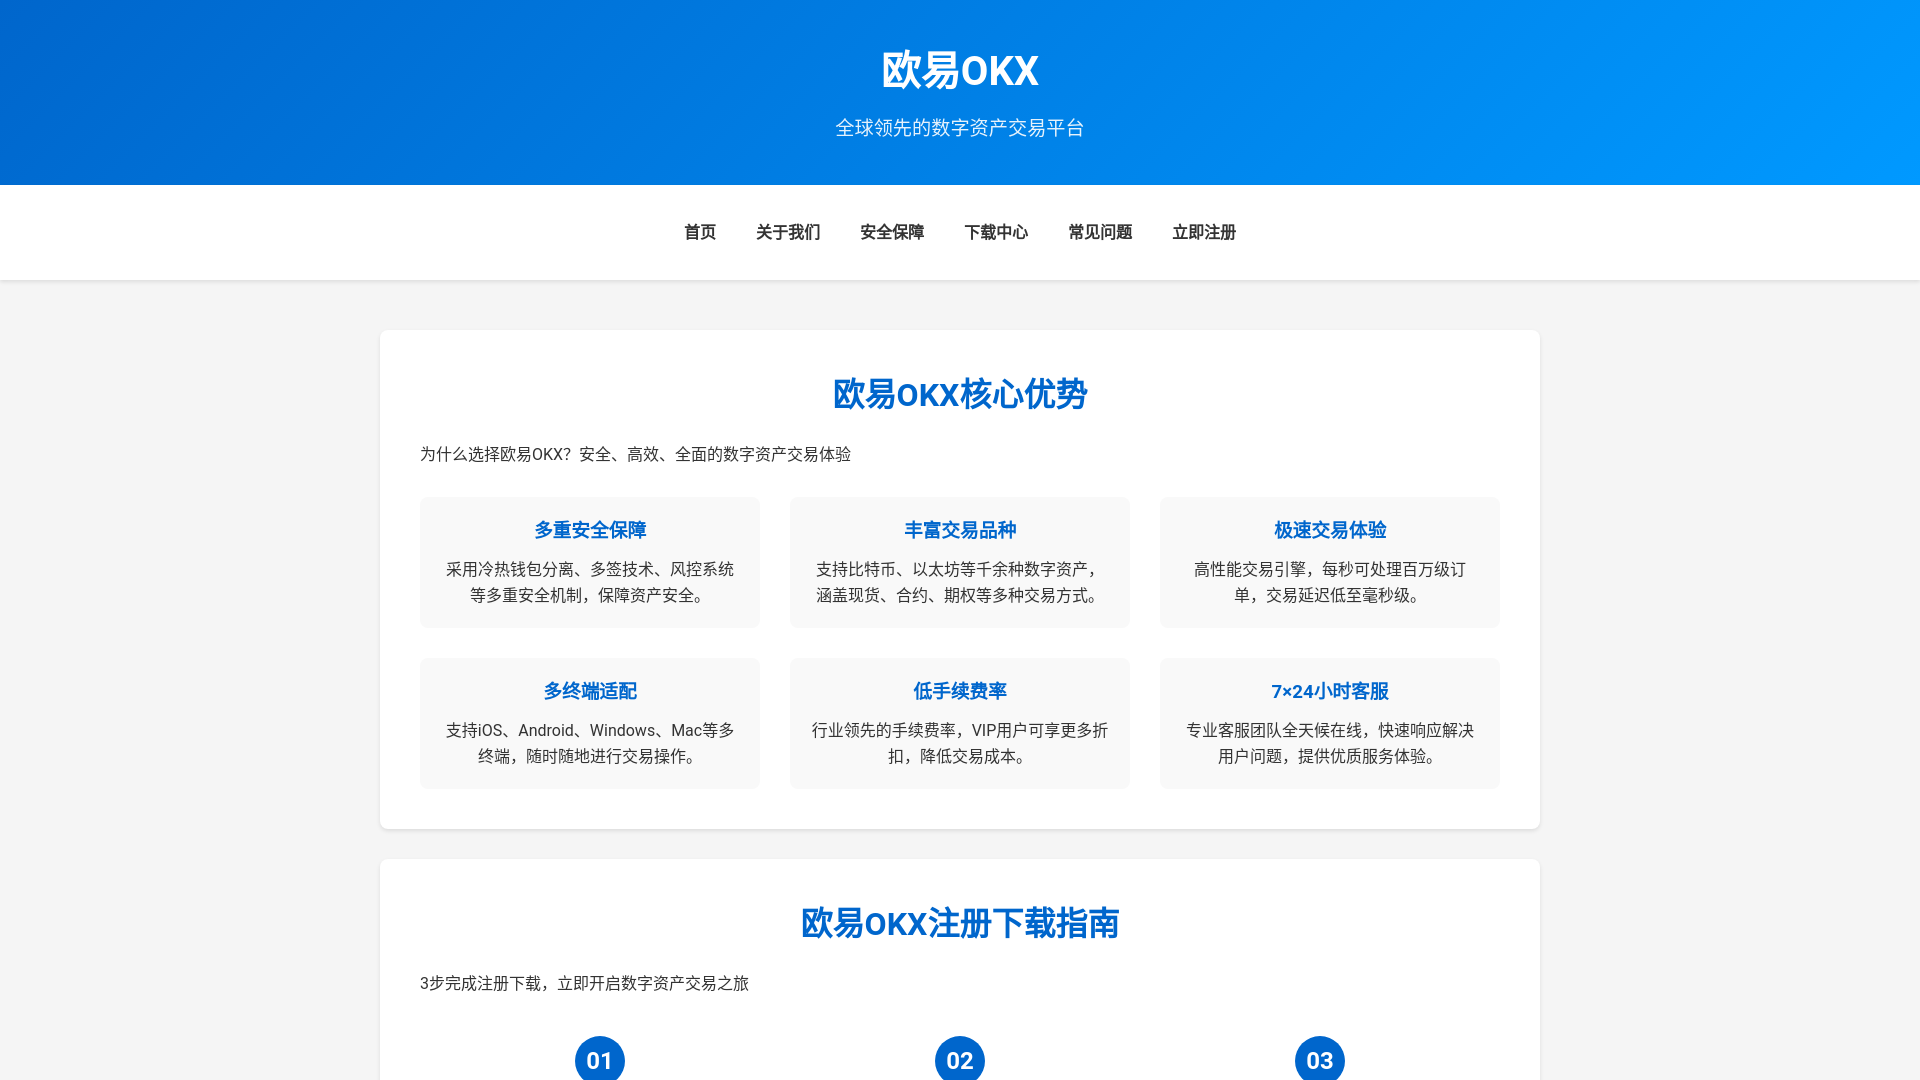Click the tagline 全球领先的数字资产交易平台
This screenshot has width=1920, height=1080.
click(x=960, y=128)
